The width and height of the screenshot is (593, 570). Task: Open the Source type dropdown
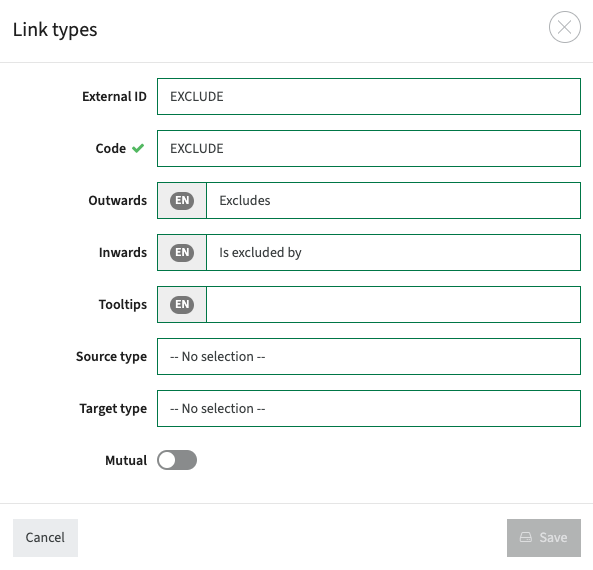point(369,356)
